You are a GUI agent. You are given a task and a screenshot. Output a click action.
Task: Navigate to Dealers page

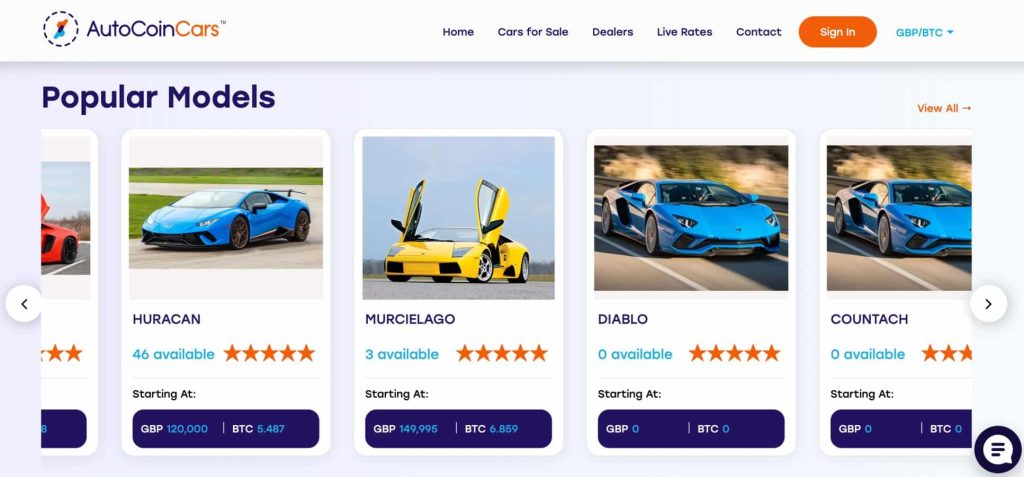pos(613,31)
